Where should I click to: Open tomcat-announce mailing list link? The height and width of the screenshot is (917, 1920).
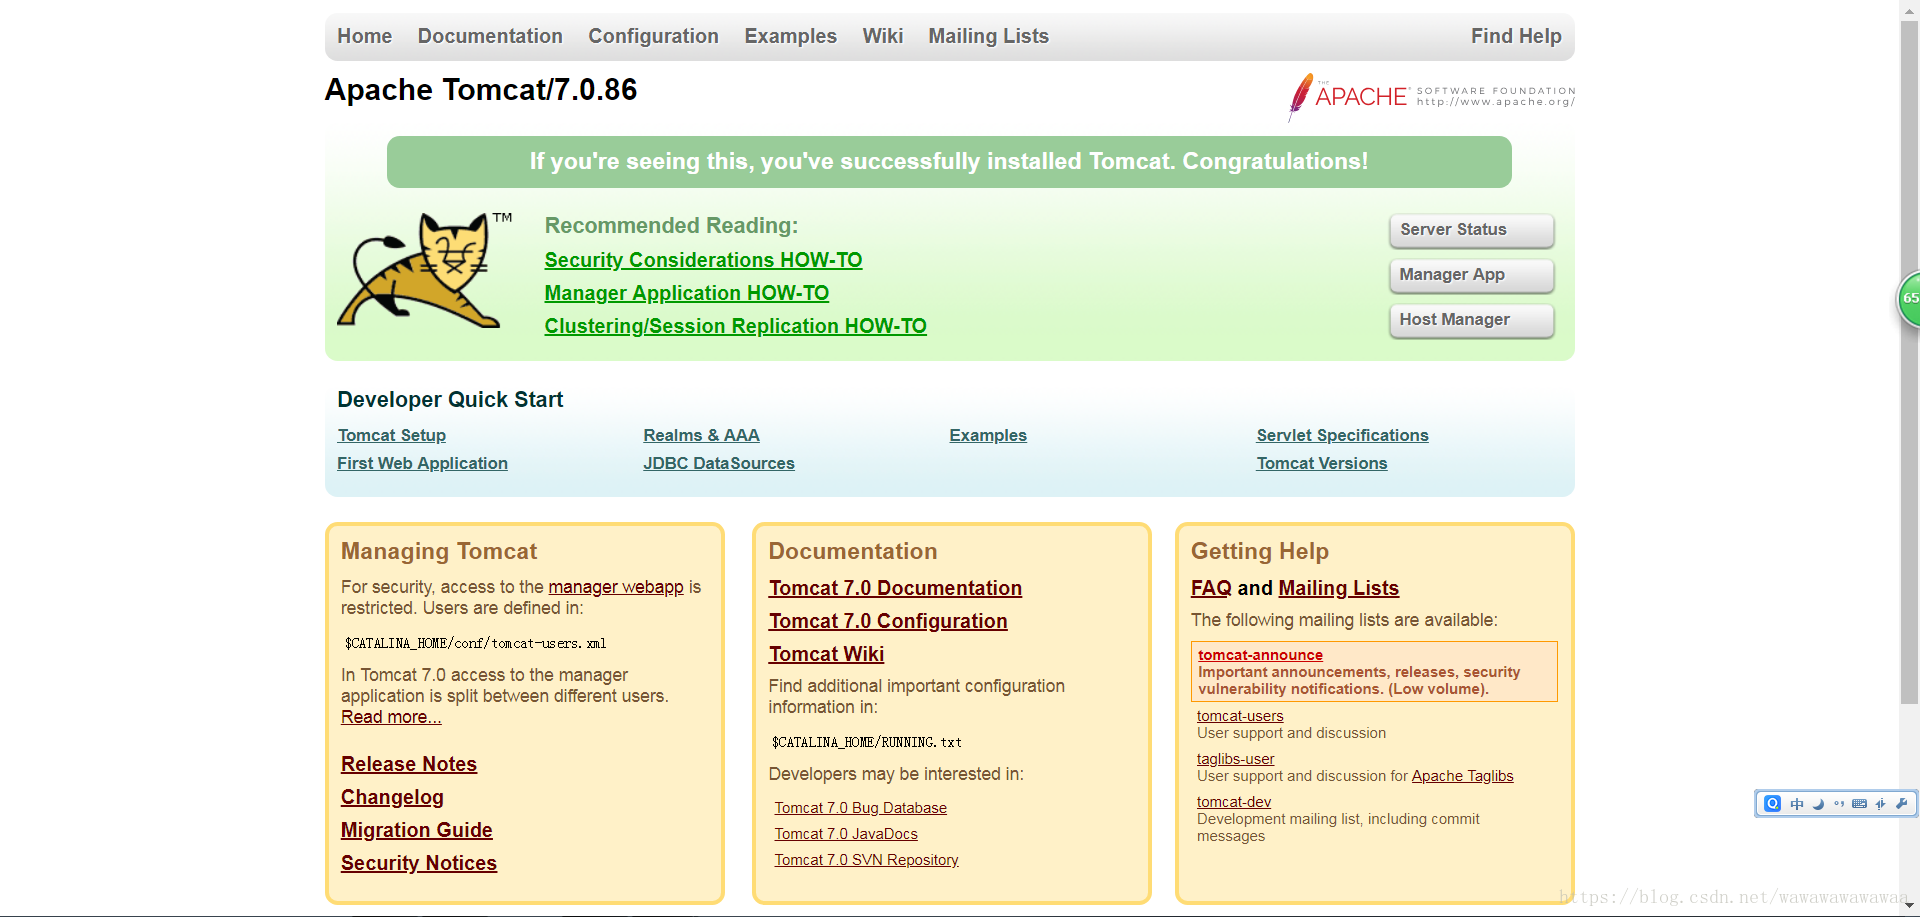(x=1260, y=655)
